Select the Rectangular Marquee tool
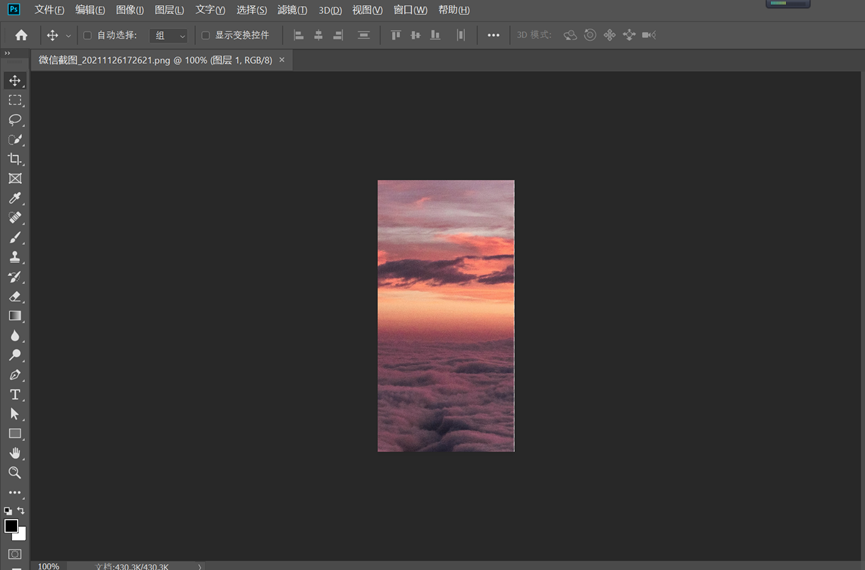This screenshot has height=570, width=865. (15, 100)
